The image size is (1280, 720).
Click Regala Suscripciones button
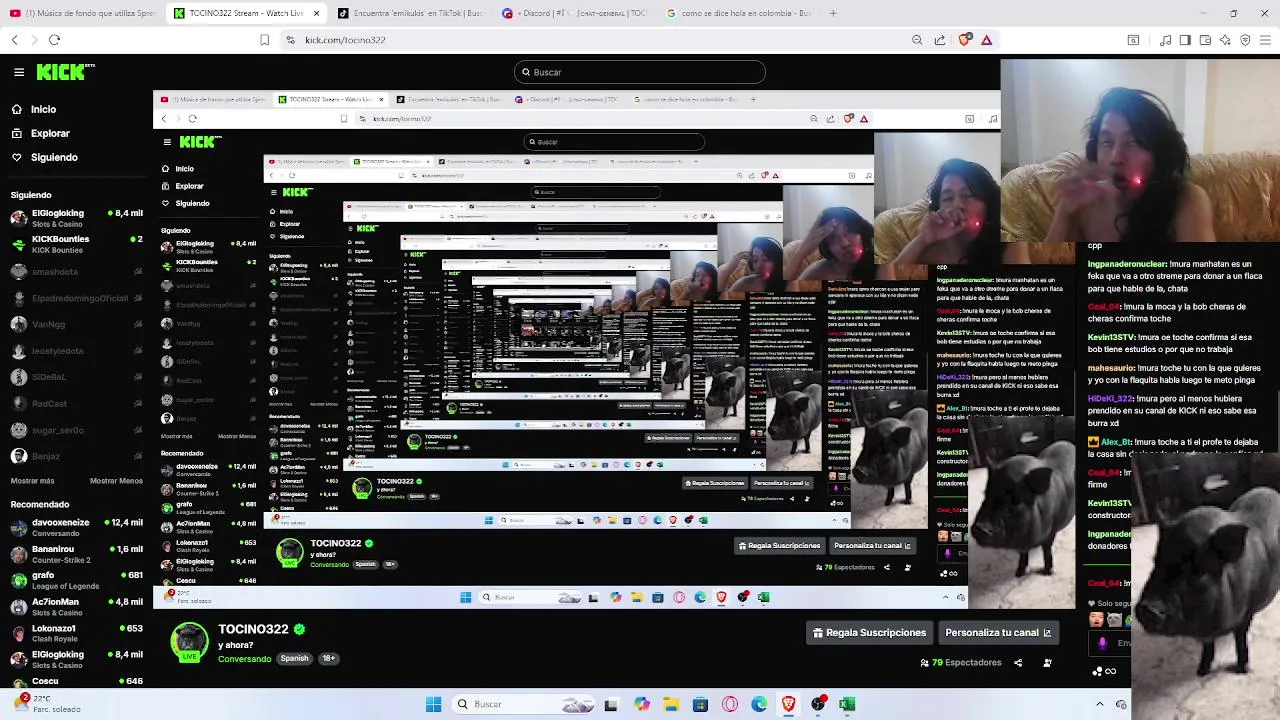869,632
